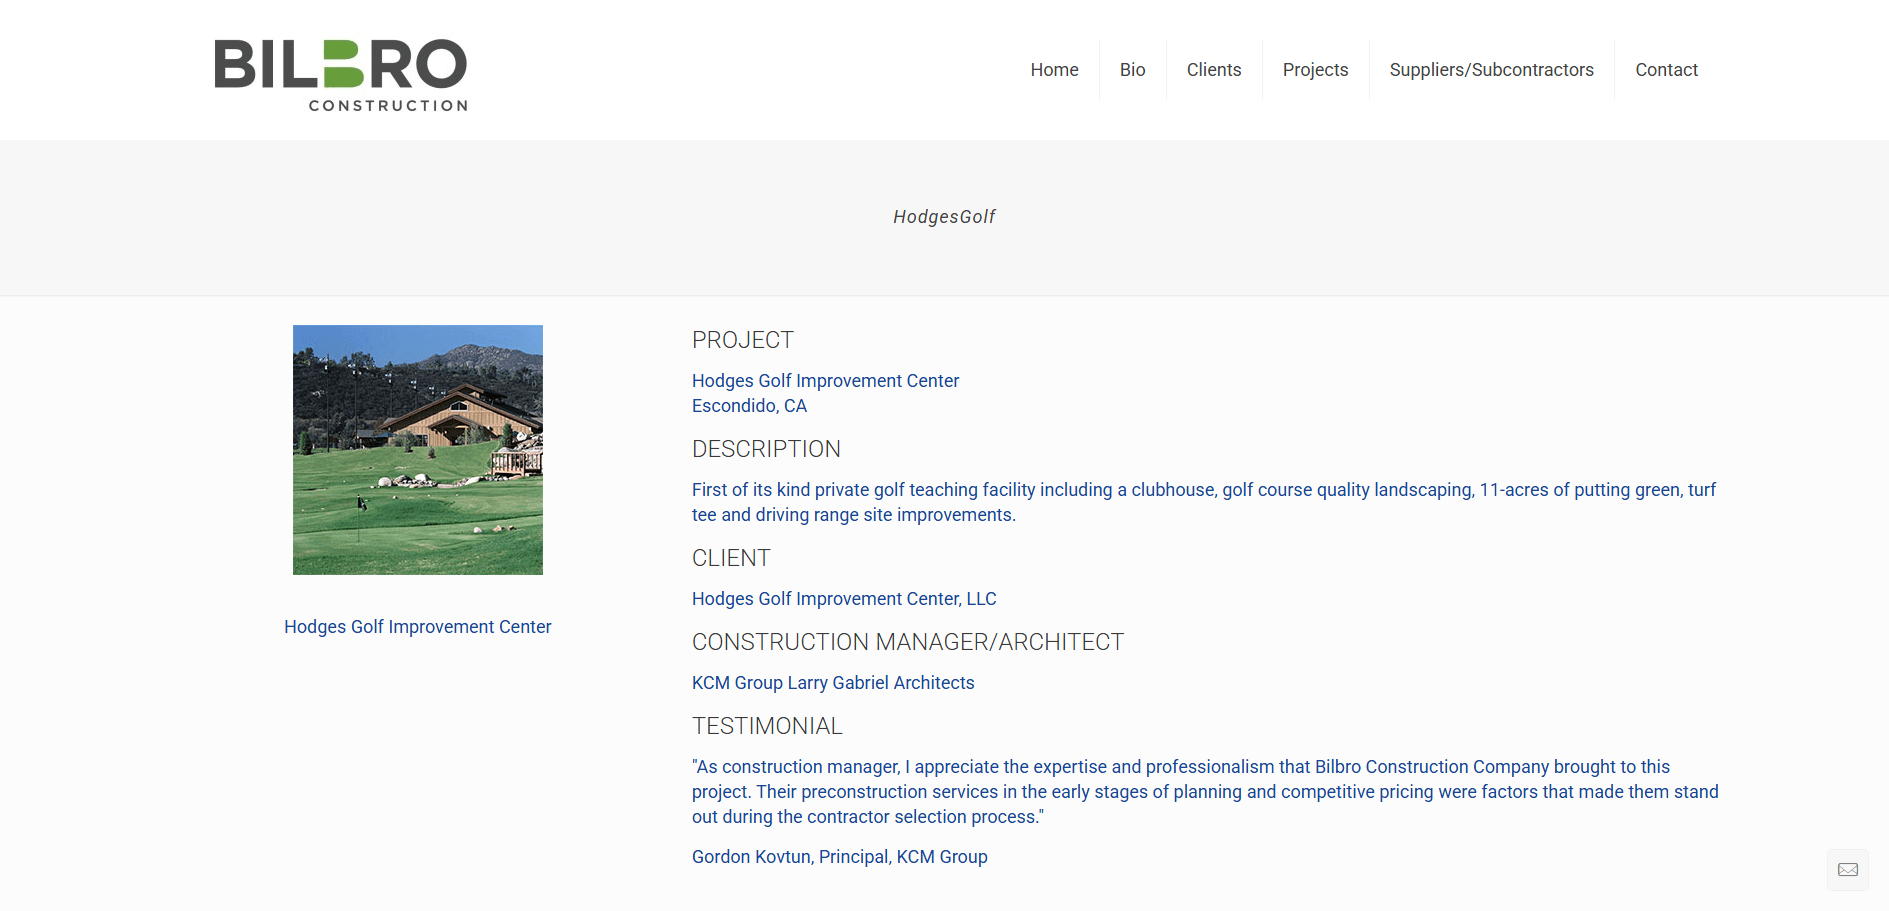Click the Hodges Golf Improvement Center, LLC client name

pyautogui.click(x=844, y=599)
